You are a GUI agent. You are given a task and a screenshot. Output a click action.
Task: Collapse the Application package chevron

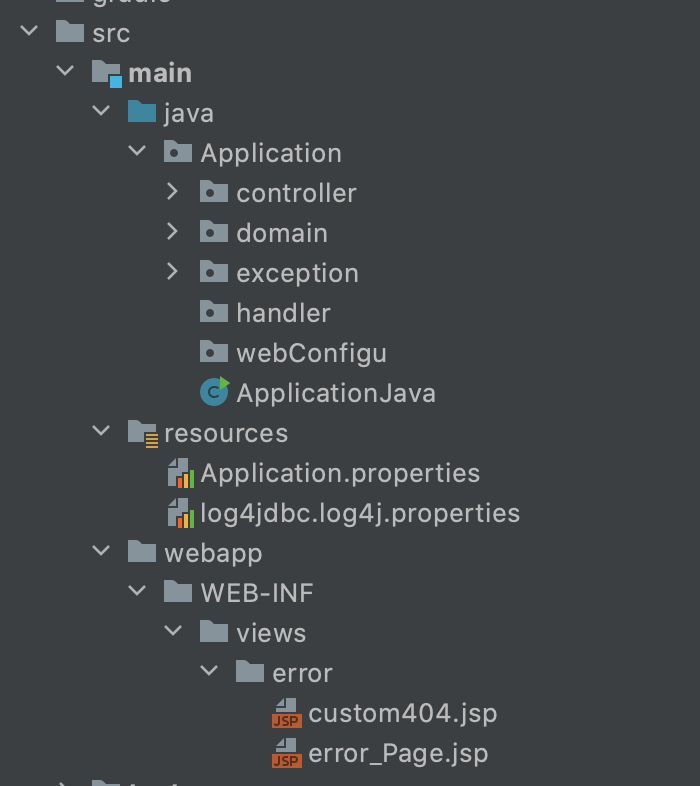(x=137, y=150)
